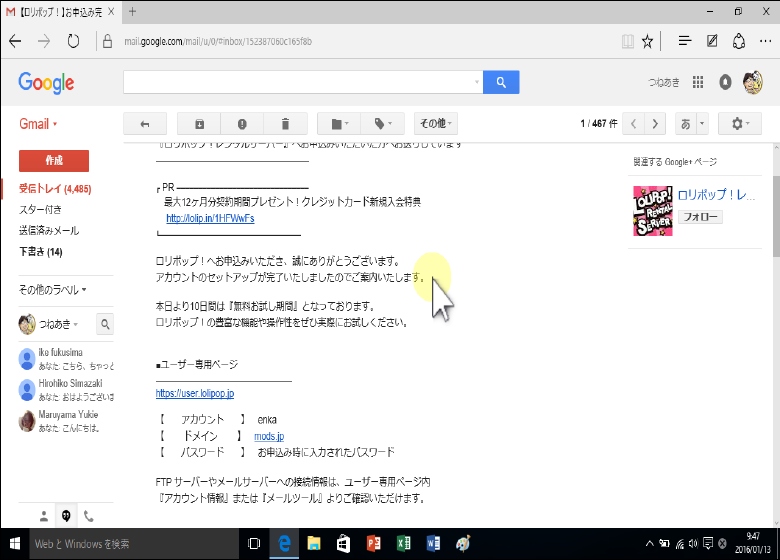Open Hangouts conversations icon
780x560 pixels.
coord(66,516)
